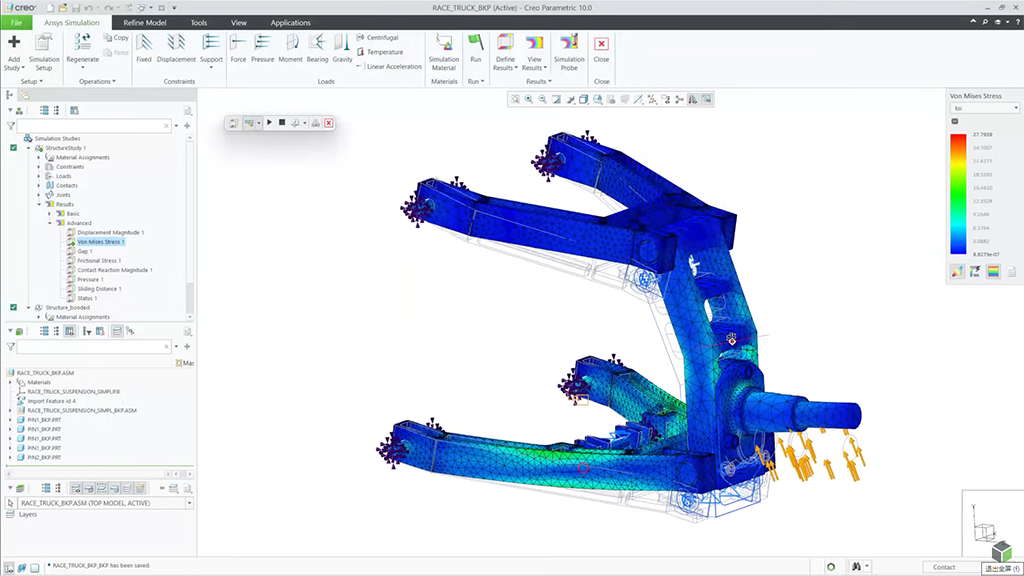Click the Add Study icon
Image resolution: width=1024 pixels, height=576 pixels.
tap(14, 42)
